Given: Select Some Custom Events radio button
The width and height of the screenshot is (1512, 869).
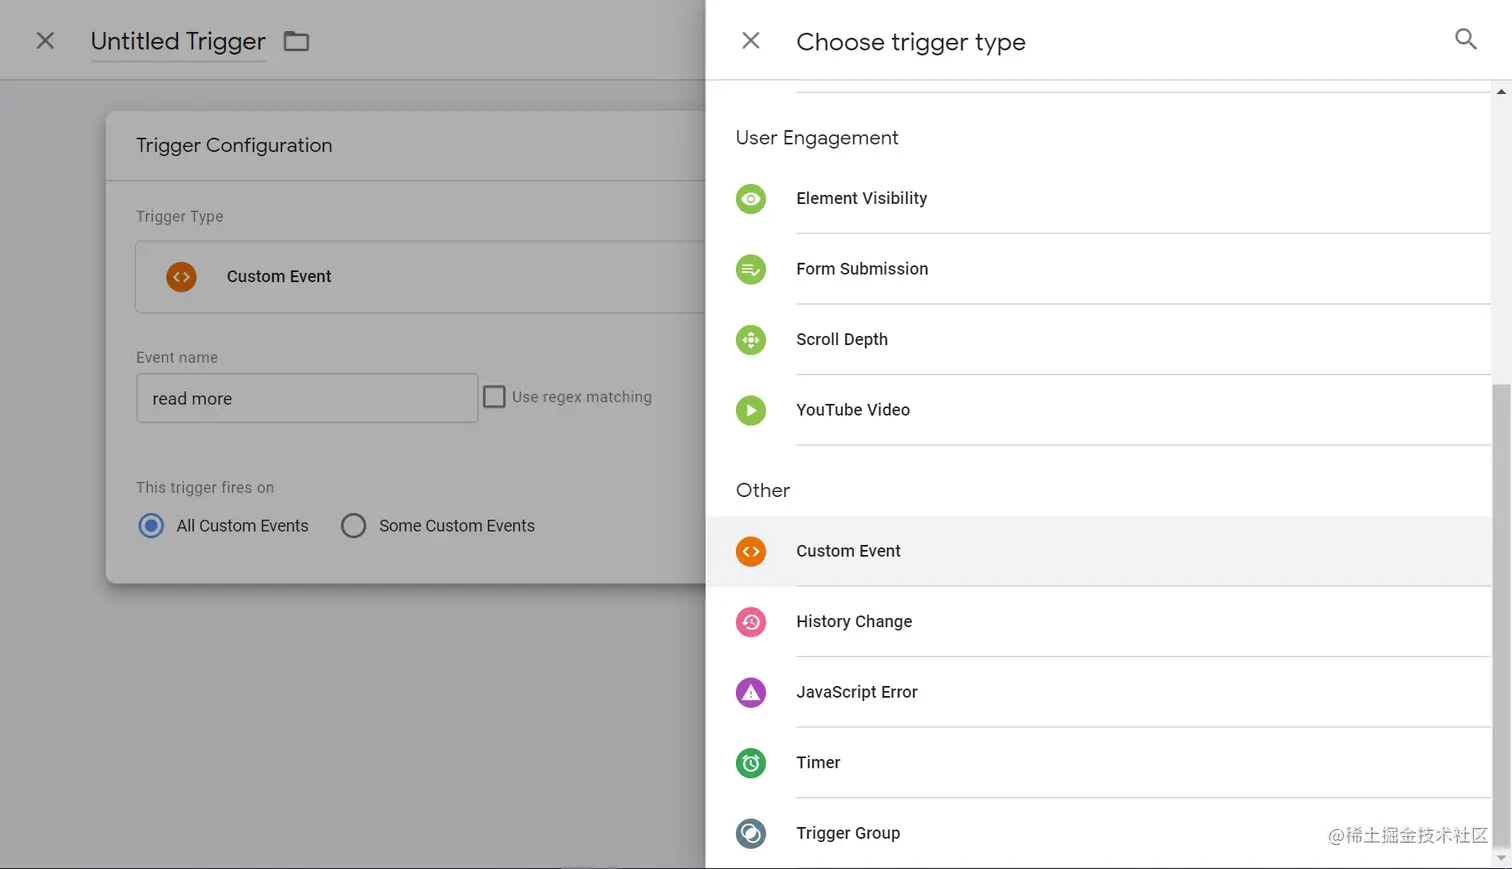Looking at the screenshot, I should click(x=353, y=526).
